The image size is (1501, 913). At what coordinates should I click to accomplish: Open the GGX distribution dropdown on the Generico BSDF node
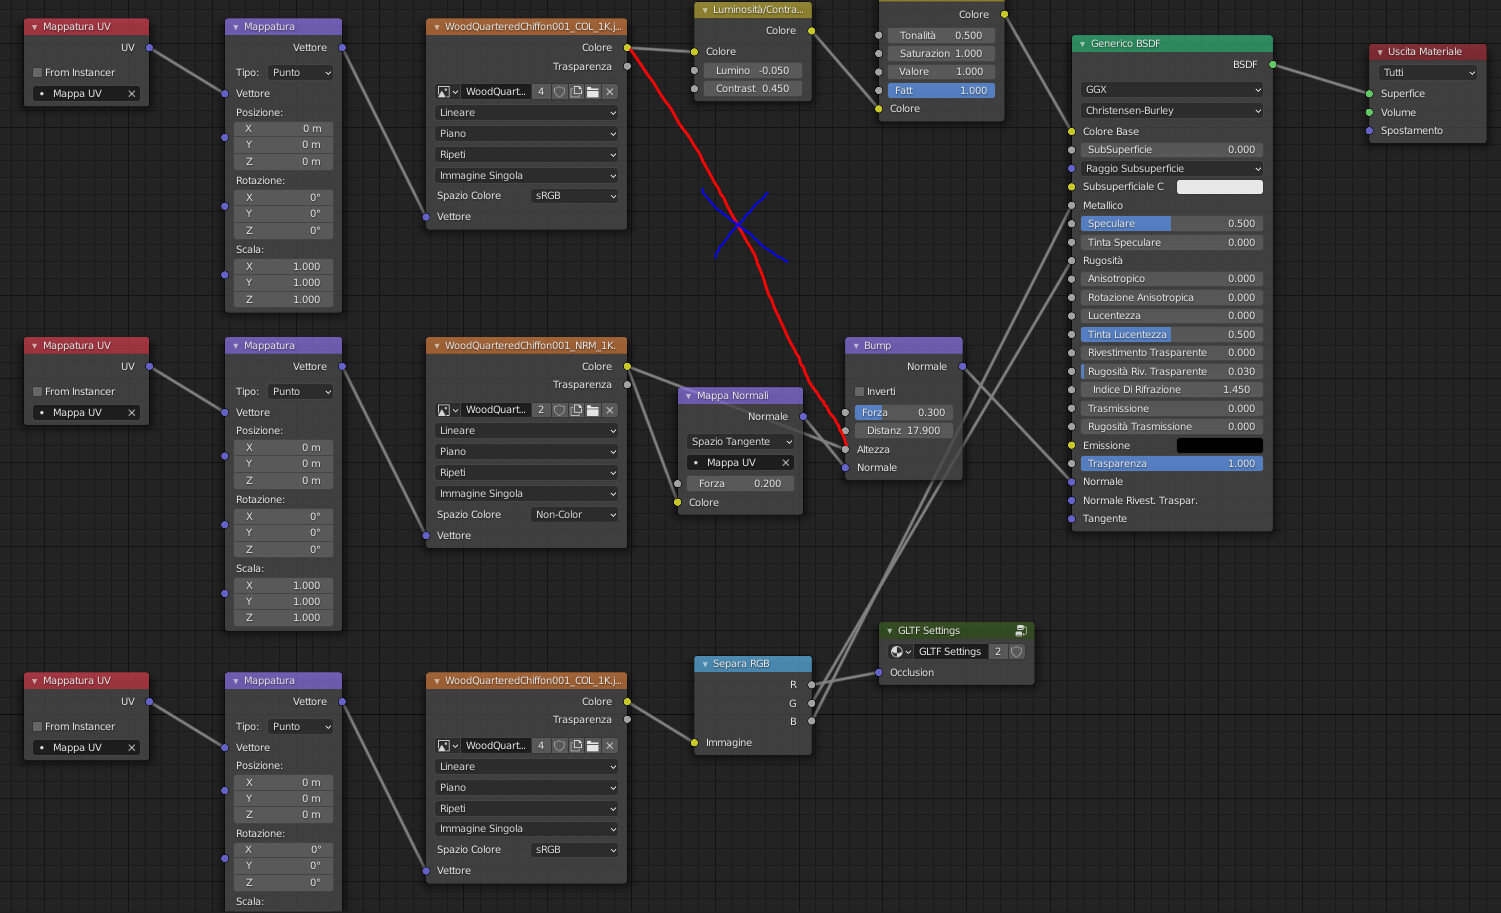point(1171,90)
